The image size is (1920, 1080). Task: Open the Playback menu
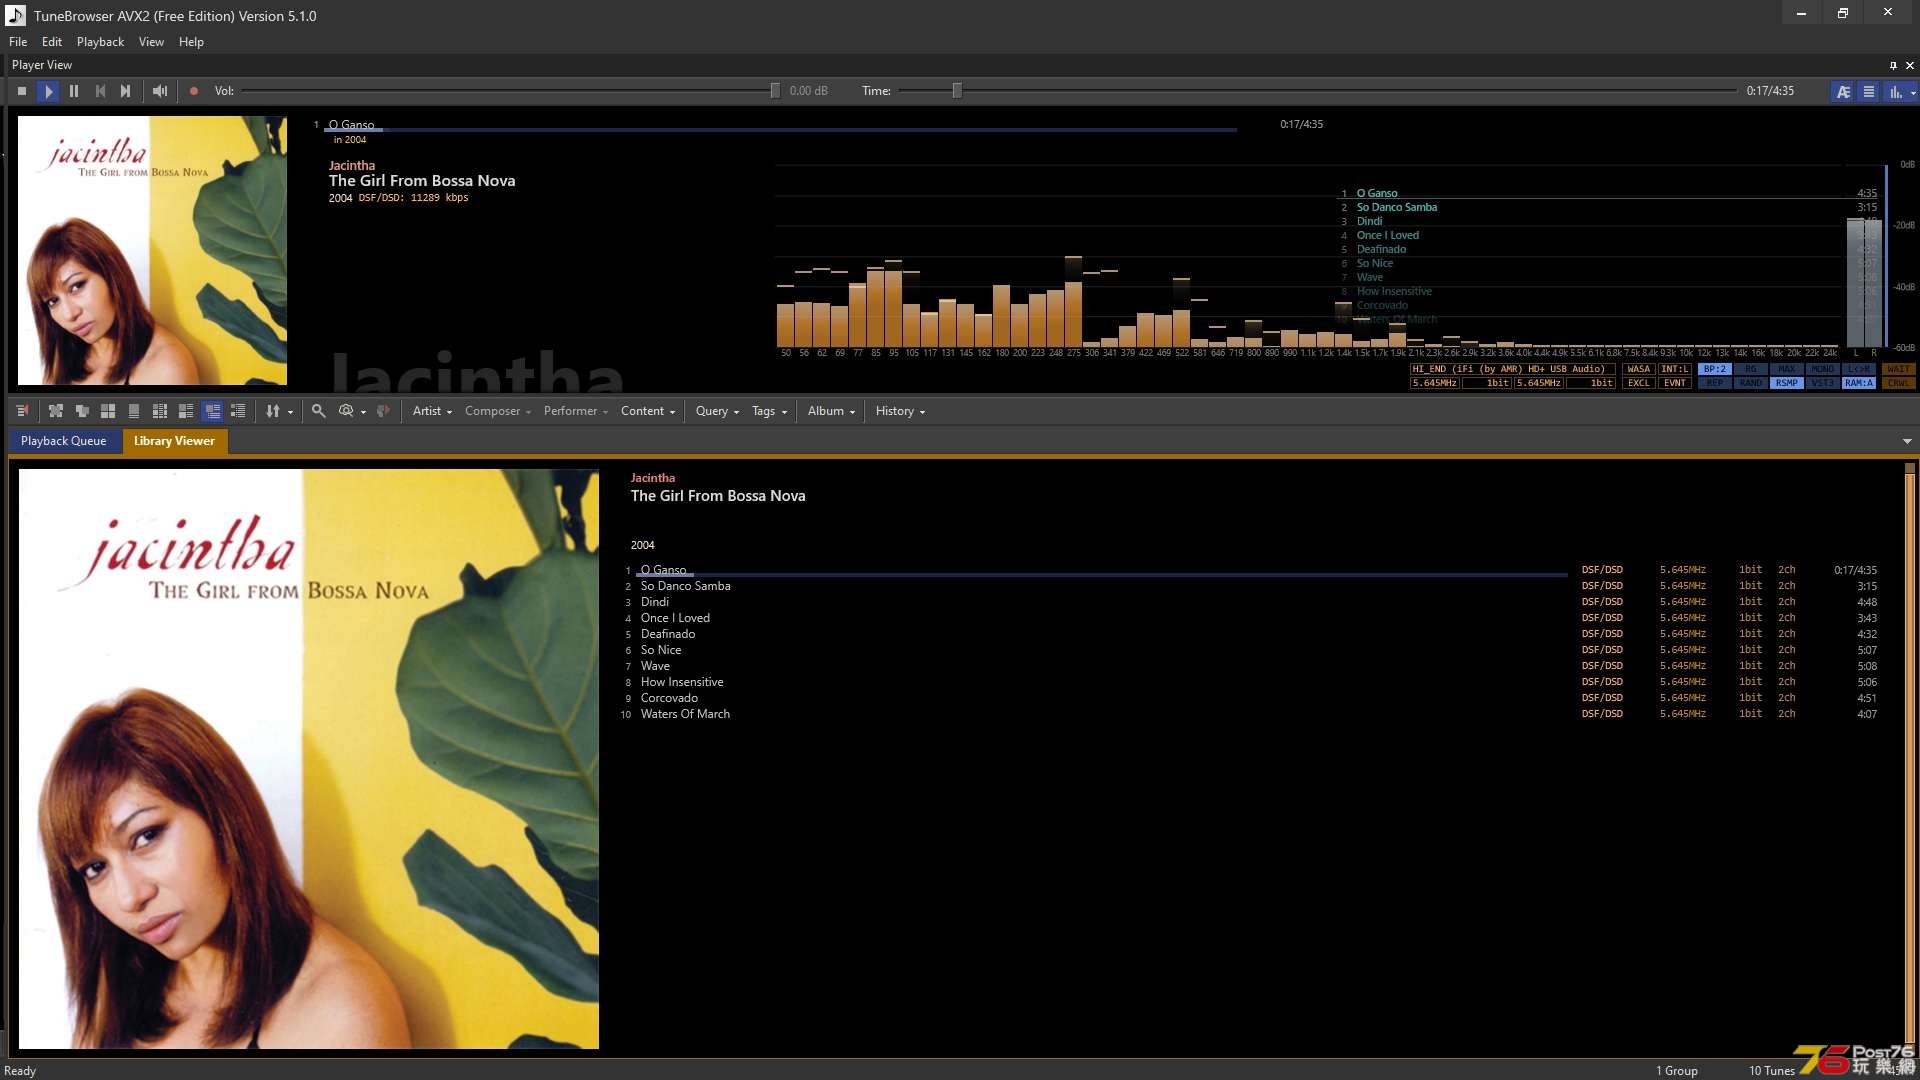pos(100,42)
